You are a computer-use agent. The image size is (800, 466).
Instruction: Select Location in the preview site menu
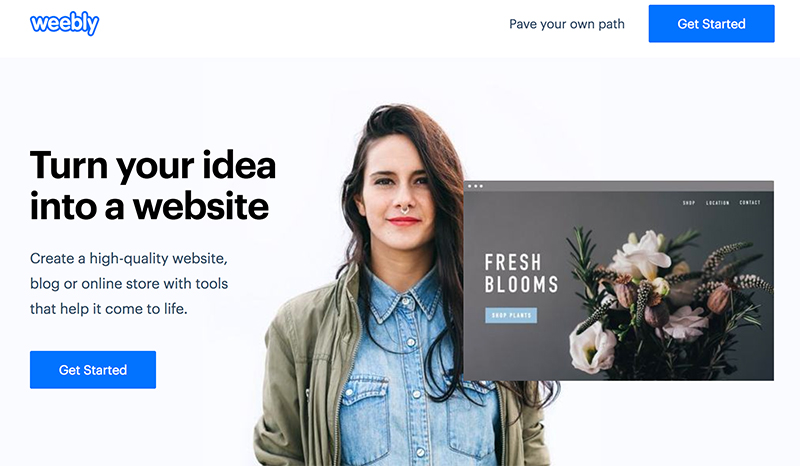pyautogui.click(x=717, y=203)
